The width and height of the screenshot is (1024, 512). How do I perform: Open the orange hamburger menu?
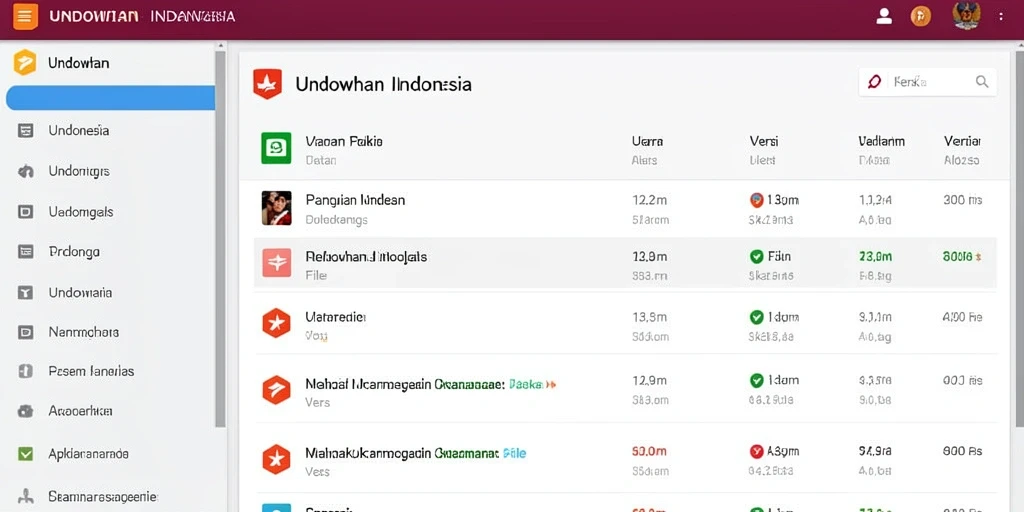click(25, 16)
